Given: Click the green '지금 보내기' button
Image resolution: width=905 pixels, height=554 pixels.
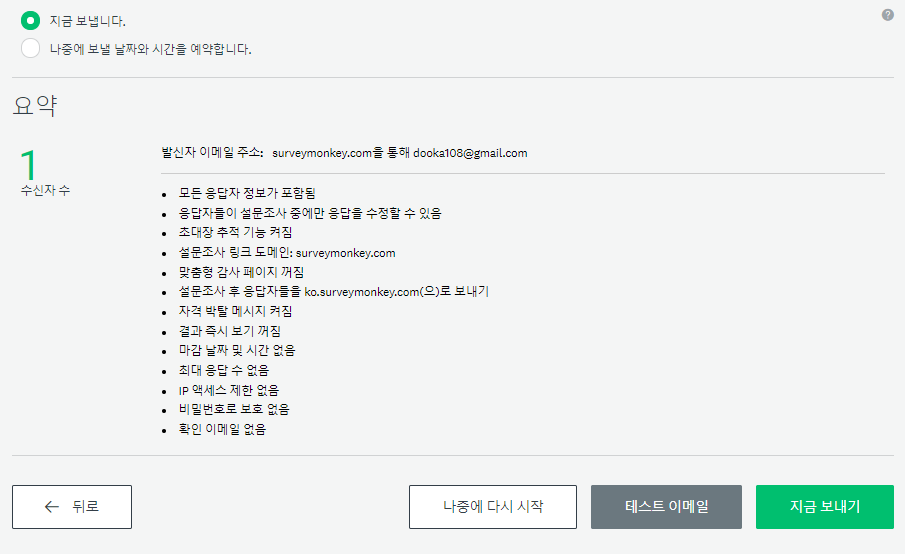Looking at the screenshot, I should click(825, 507).
